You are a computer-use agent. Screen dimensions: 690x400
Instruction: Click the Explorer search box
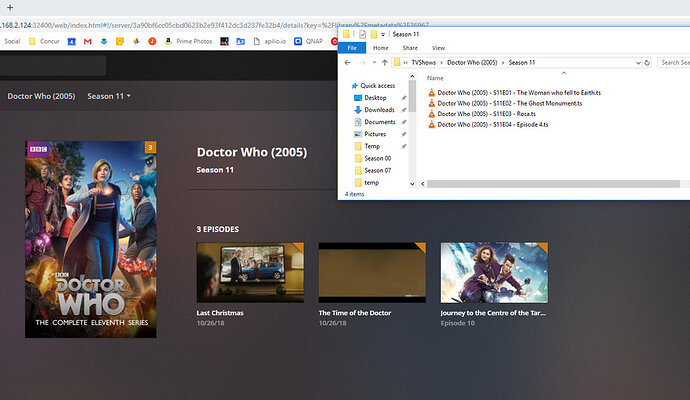[x=674, y=62]
